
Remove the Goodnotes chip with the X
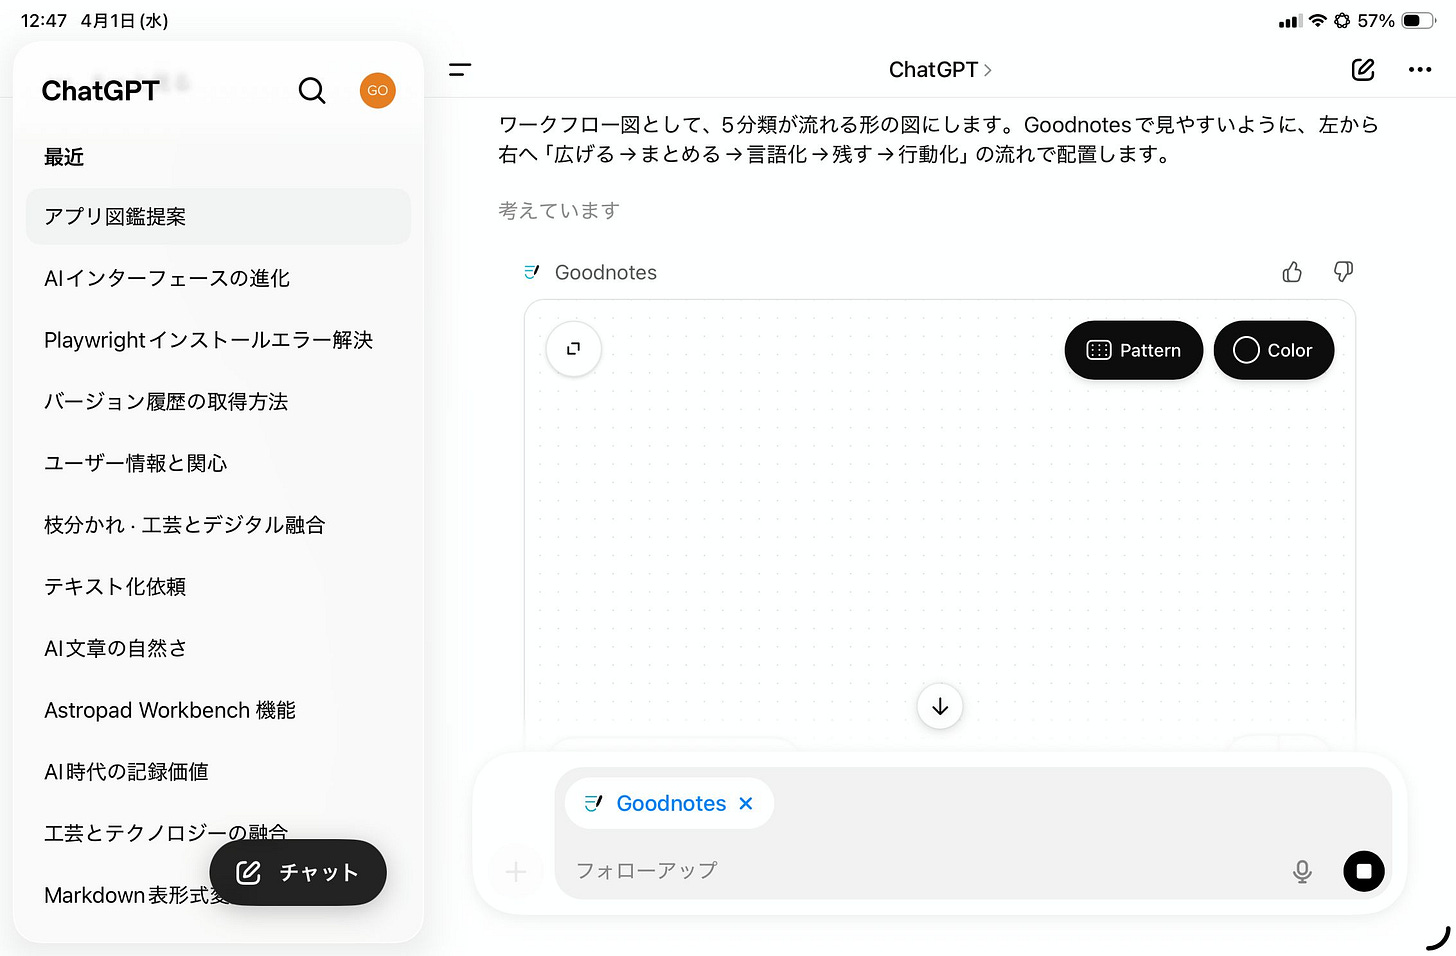tap(745, 803)
